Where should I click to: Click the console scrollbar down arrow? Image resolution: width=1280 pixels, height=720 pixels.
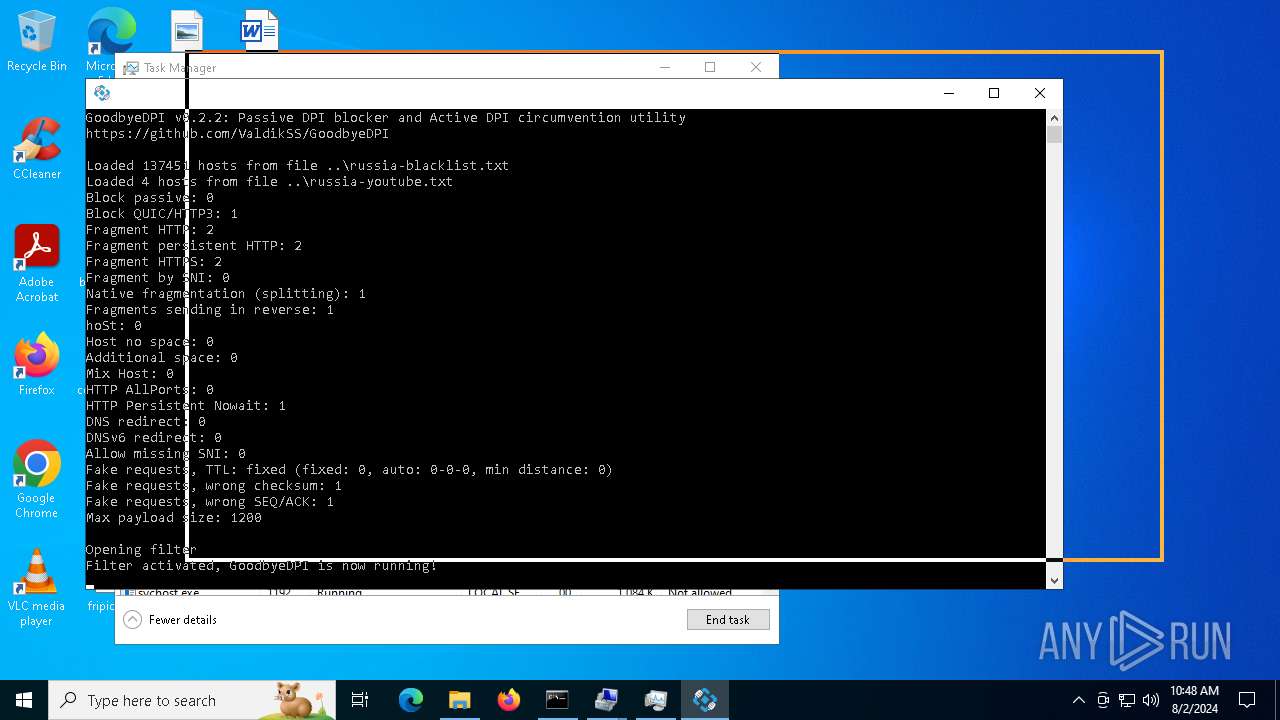coord(1054,580)
